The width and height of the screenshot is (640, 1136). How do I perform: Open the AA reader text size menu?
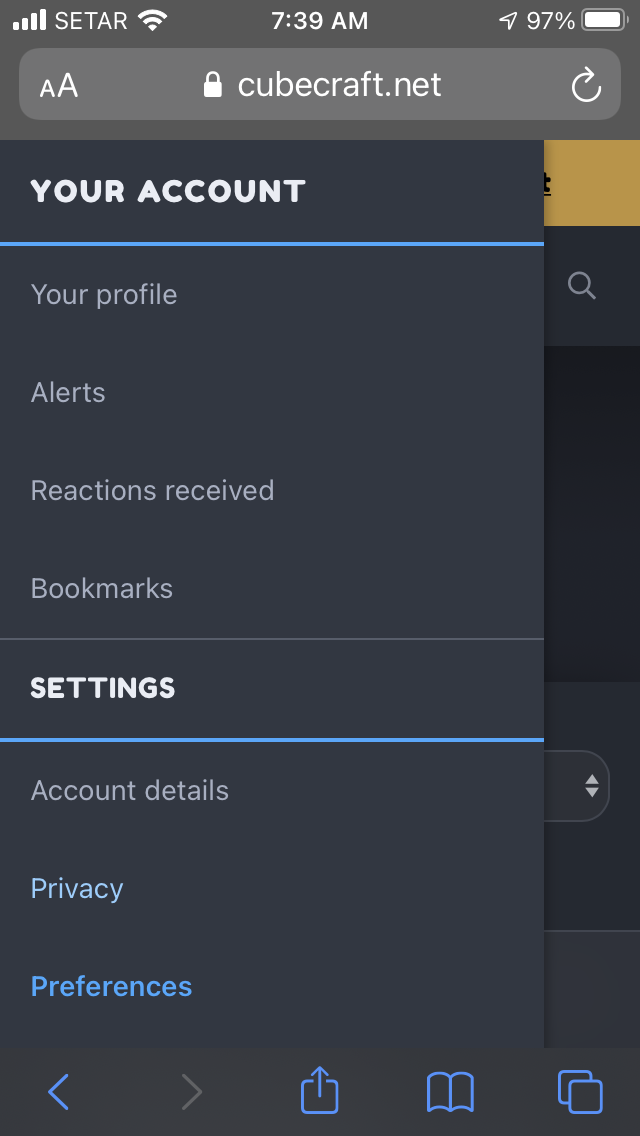click(59, 86)
